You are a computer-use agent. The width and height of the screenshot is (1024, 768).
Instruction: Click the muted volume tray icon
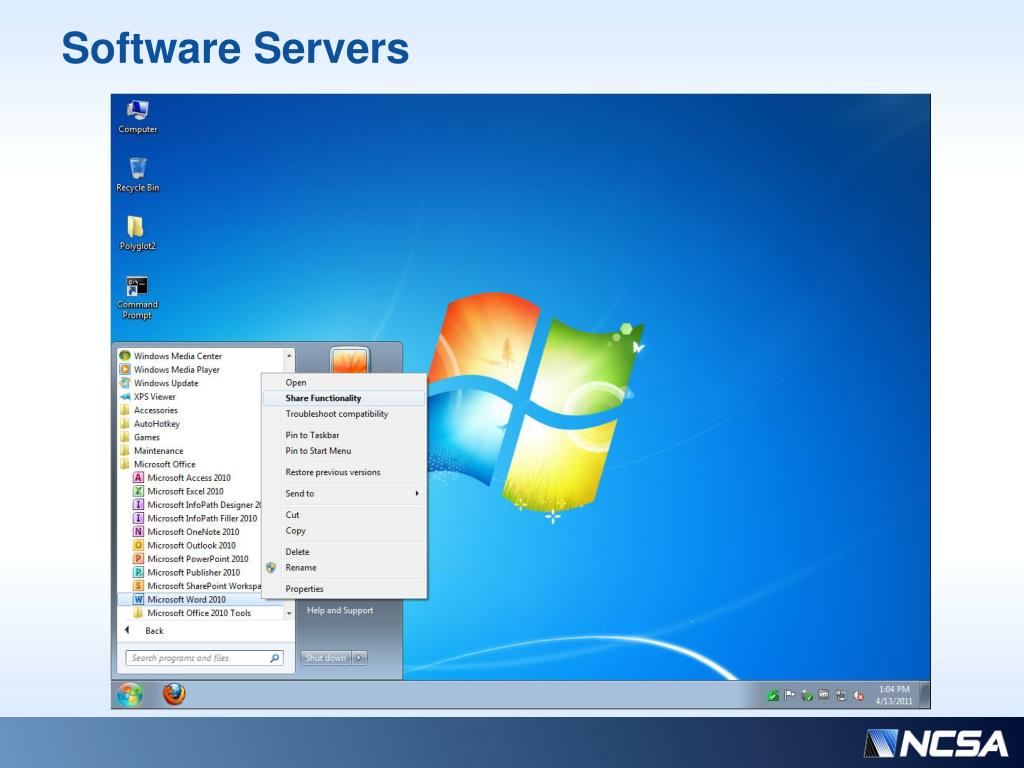859,696
